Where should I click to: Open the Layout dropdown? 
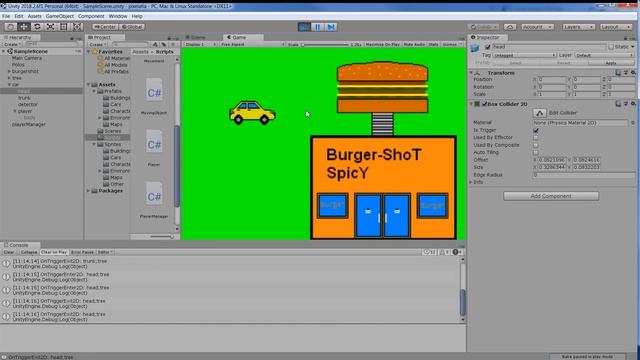616,27
